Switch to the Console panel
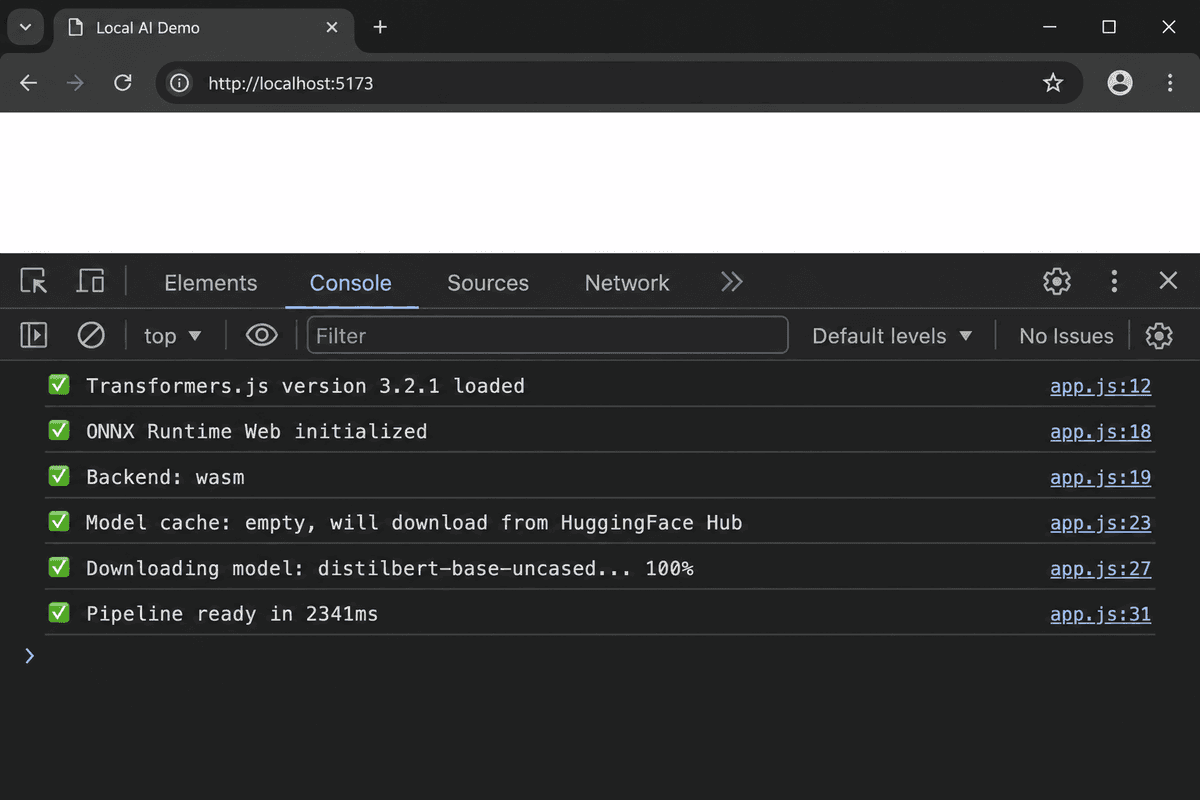This screenshot has width=1200, height=800. [x=351, y=283]
